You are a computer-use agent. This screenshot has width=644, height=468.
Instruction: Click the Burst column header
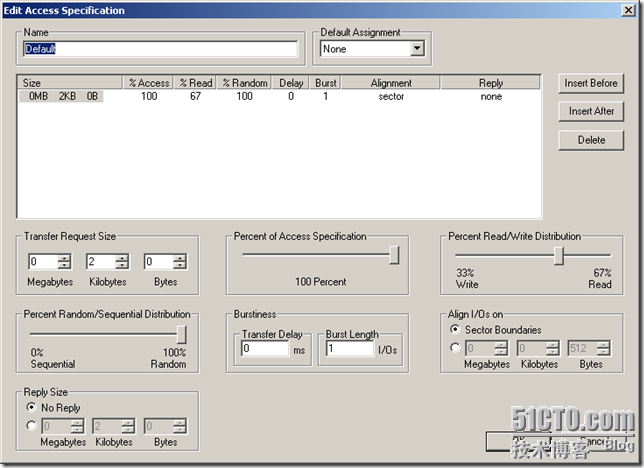(326, 83)
